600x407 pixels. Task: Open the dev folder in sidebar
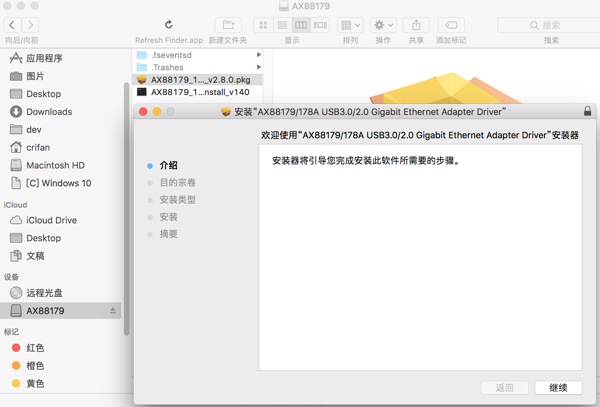61,130
